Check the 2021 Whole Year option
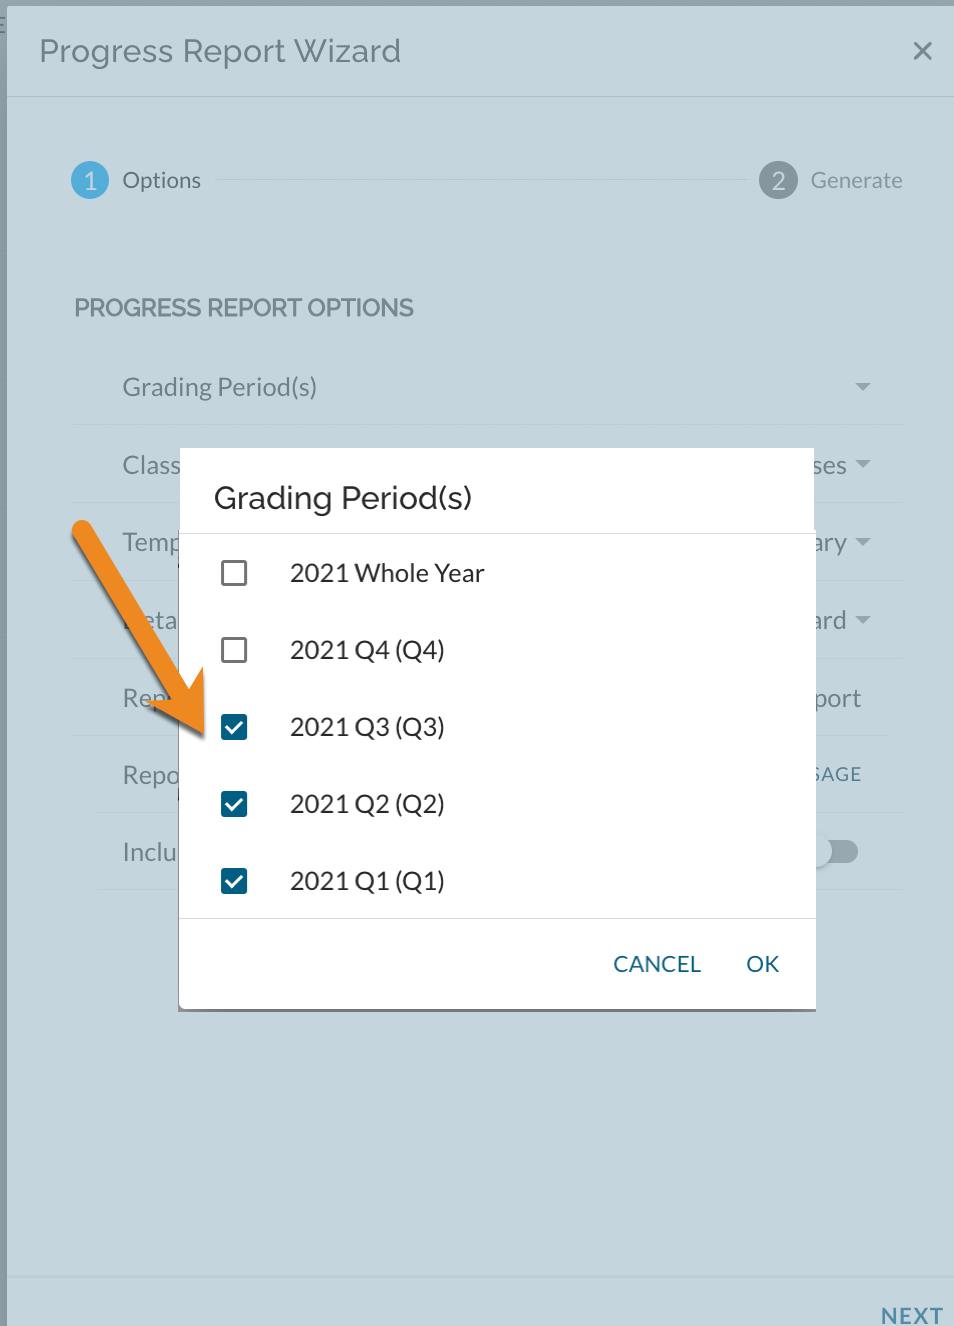The width and height of the screenshot is (954, 1326). pos(233,573)
